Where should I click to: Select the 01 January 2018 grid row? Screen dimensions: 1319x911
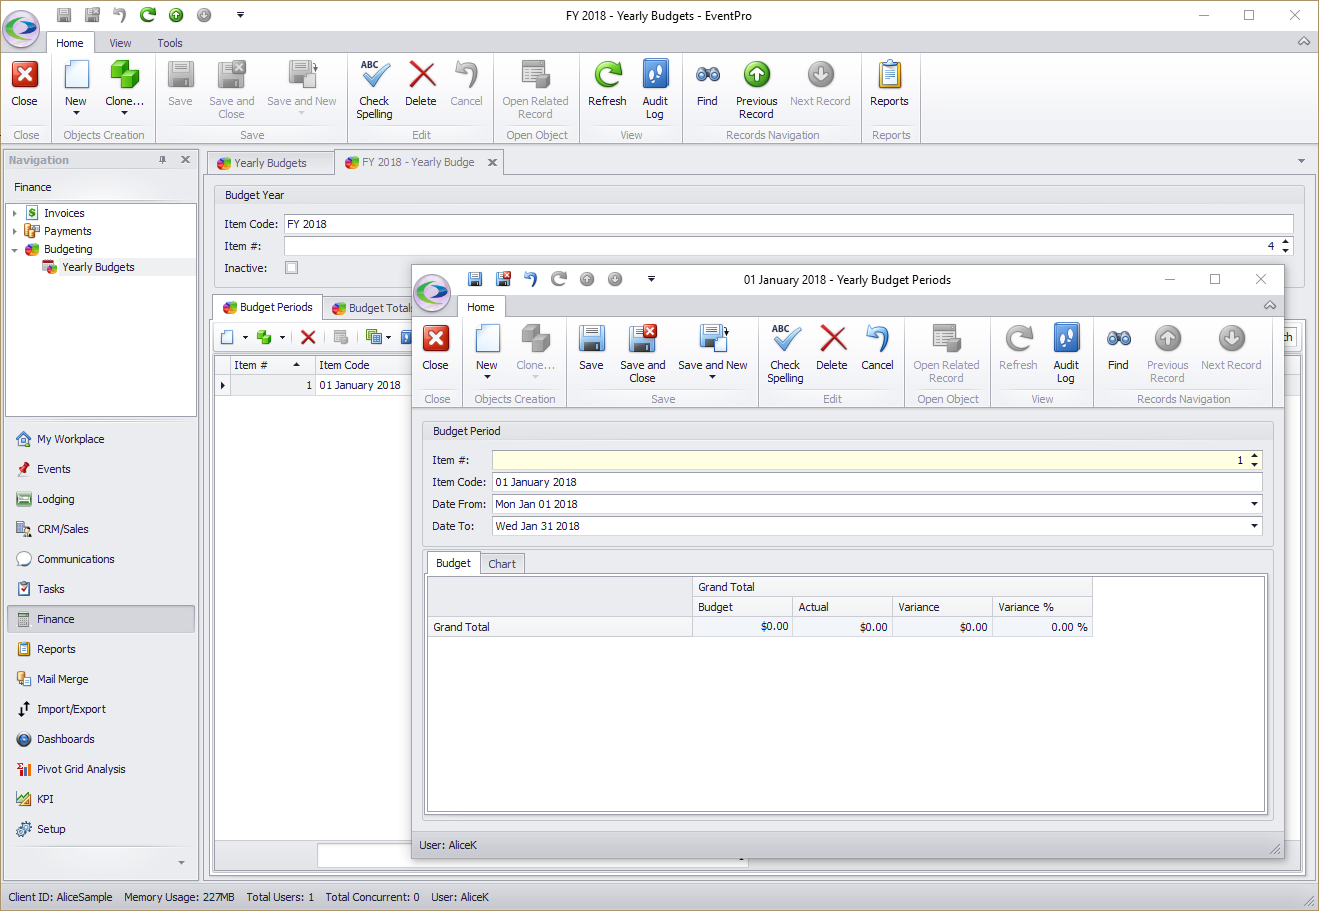click(x=314, y=385)
